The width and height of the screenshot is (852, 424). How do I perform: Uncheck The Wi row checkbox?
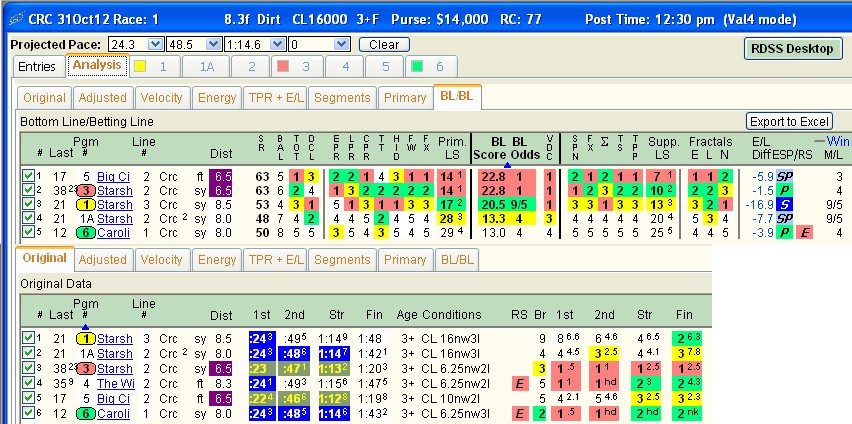tap(28, 383)
